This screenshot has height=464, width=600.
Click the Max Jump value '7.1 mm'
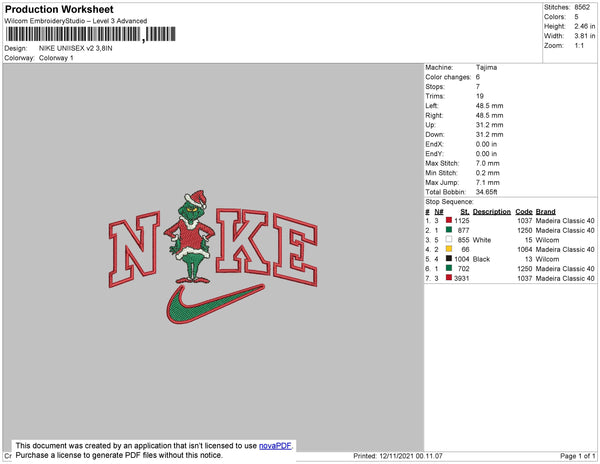[488, 182]
